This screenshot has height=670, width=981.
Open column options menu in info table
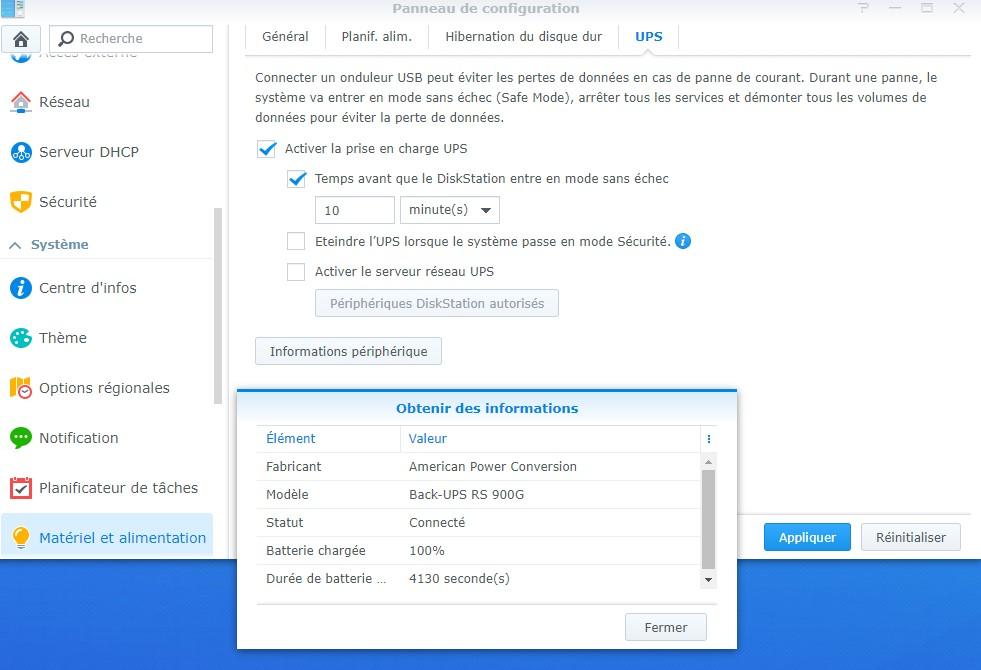(708, 439)
